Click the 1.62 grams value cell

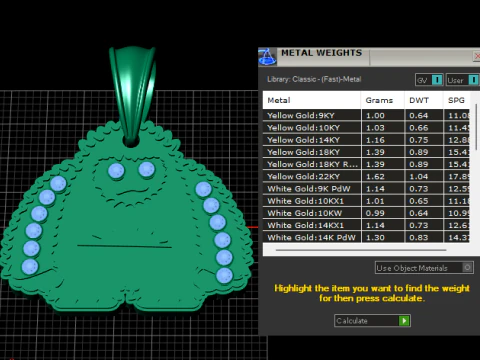tap(383, 176)
